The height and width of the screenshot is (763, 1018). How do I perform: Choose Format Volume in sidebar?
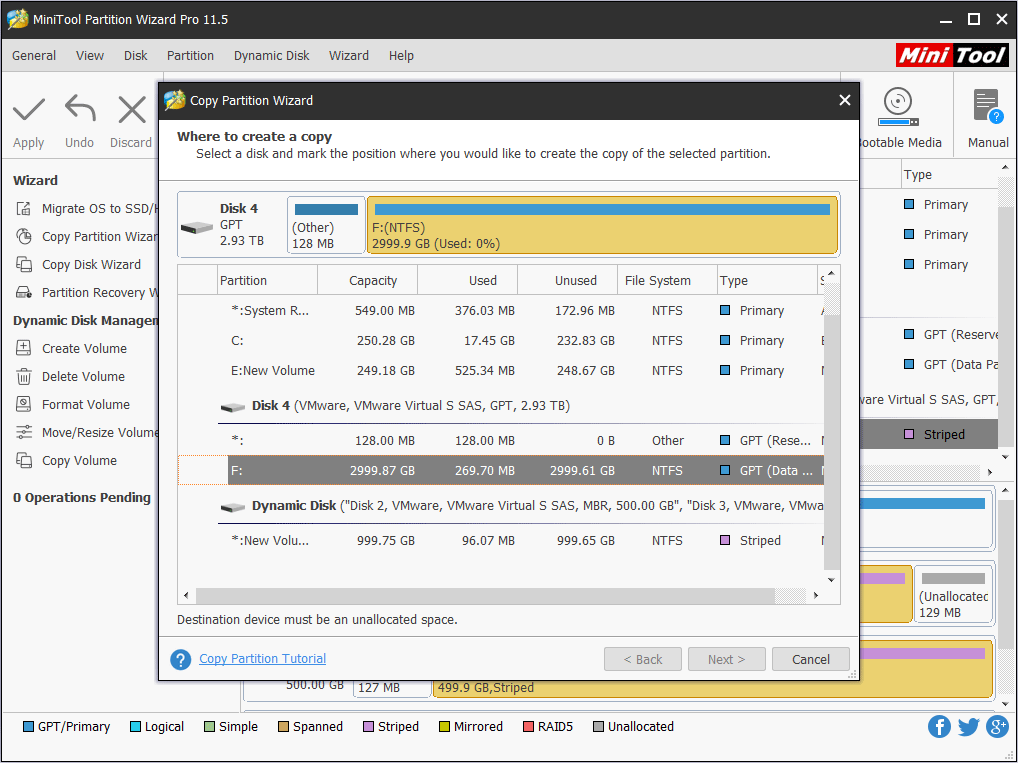(x=72, y=404)
